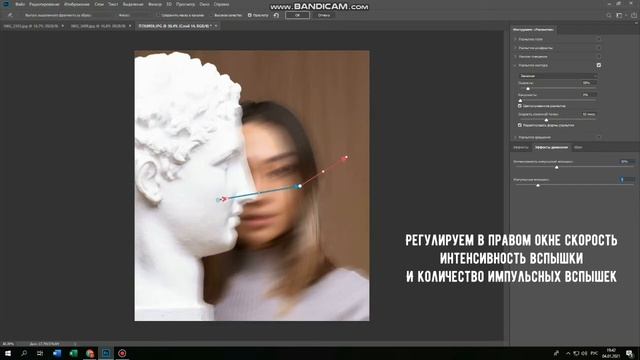Click the reset/undo arrow icon beside OK

click(x=276, y=15)
